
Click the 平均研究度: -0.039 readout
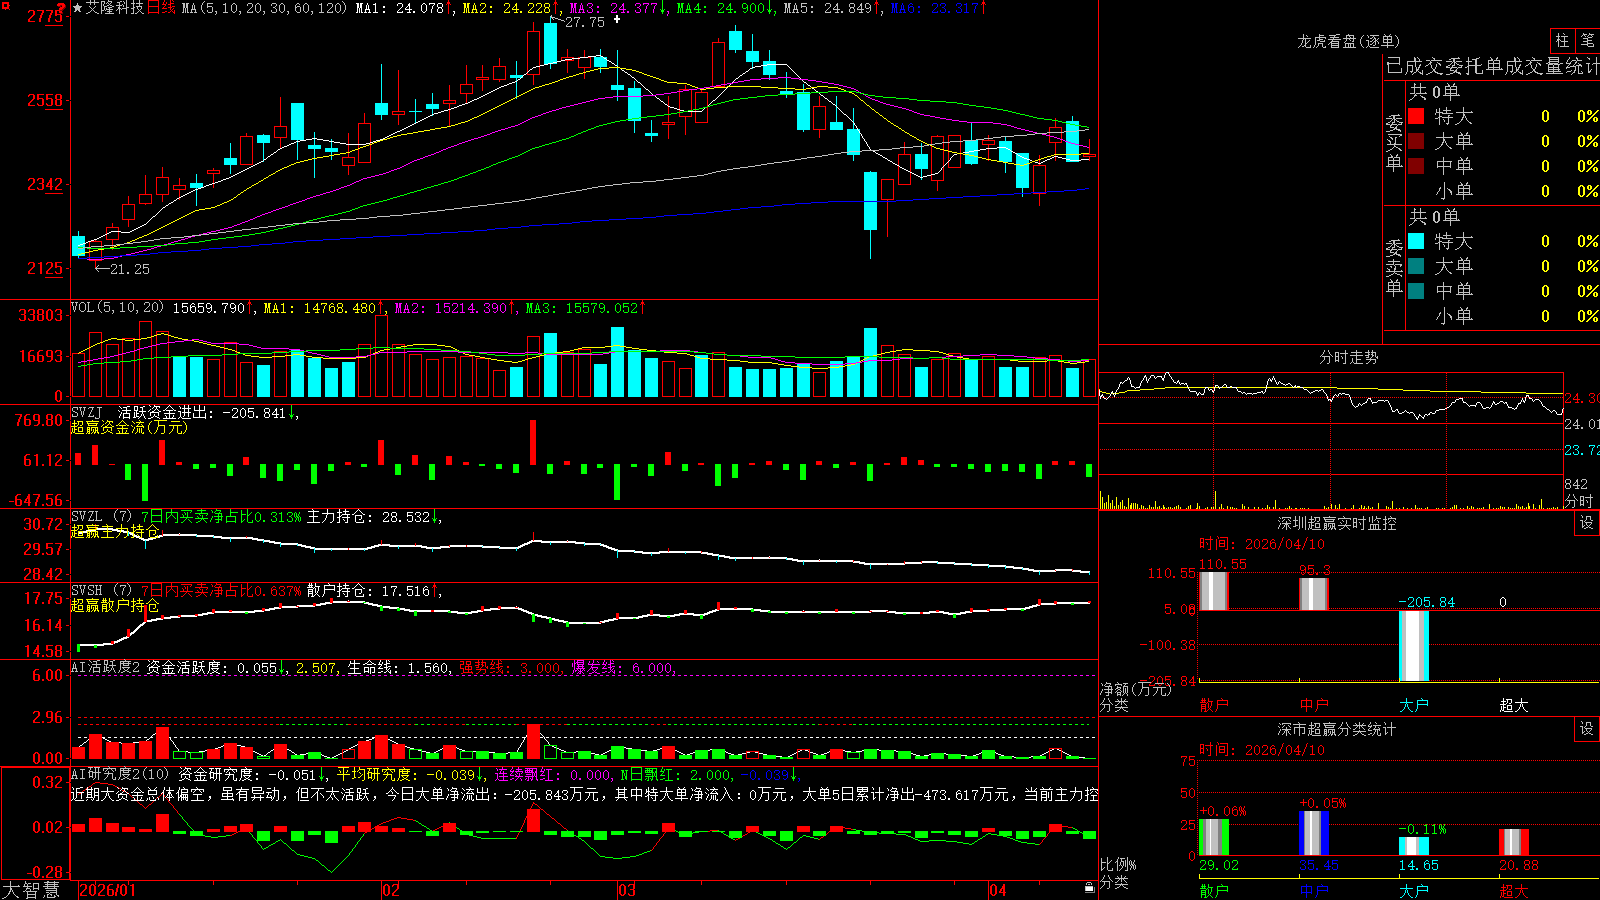tap(406, 774)
